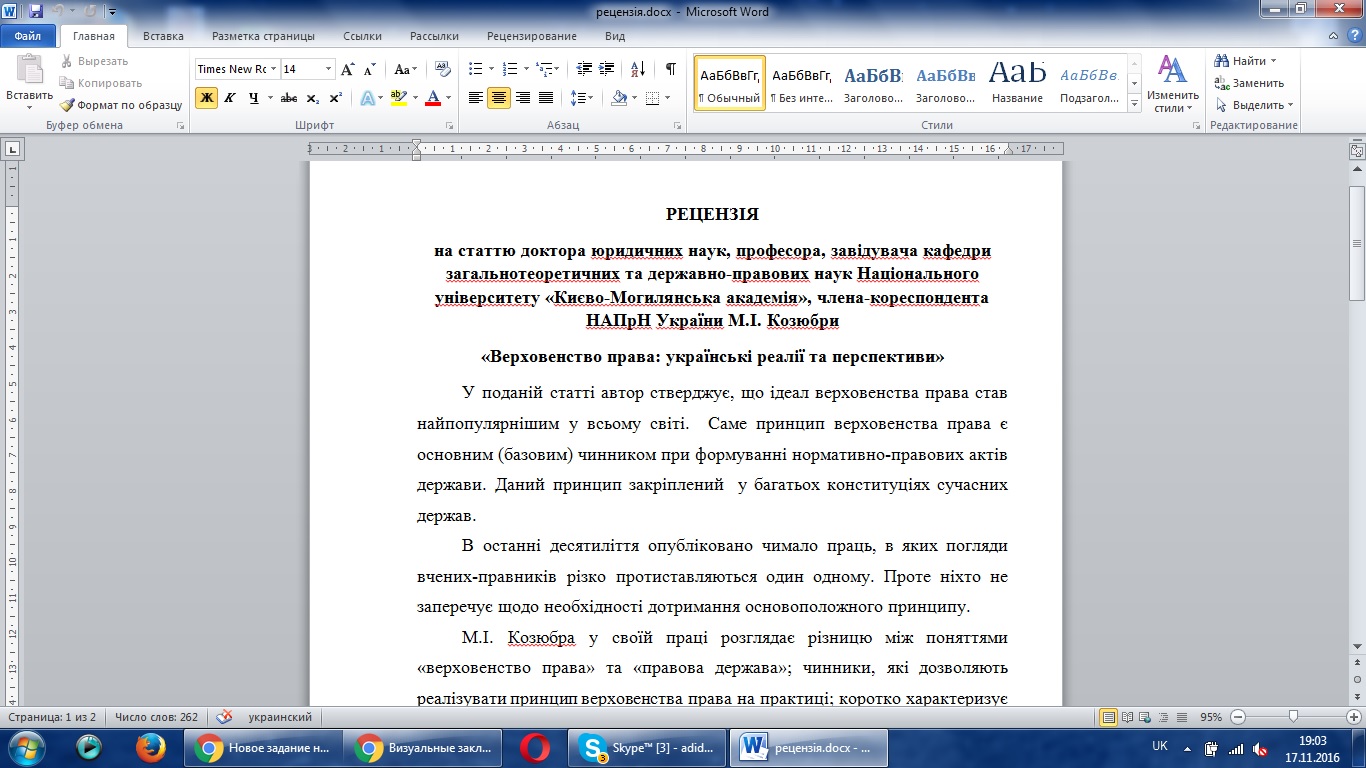Apply text effects glowing A icon
Viewport: 1366px width, 768px height.
pos(367,97)
